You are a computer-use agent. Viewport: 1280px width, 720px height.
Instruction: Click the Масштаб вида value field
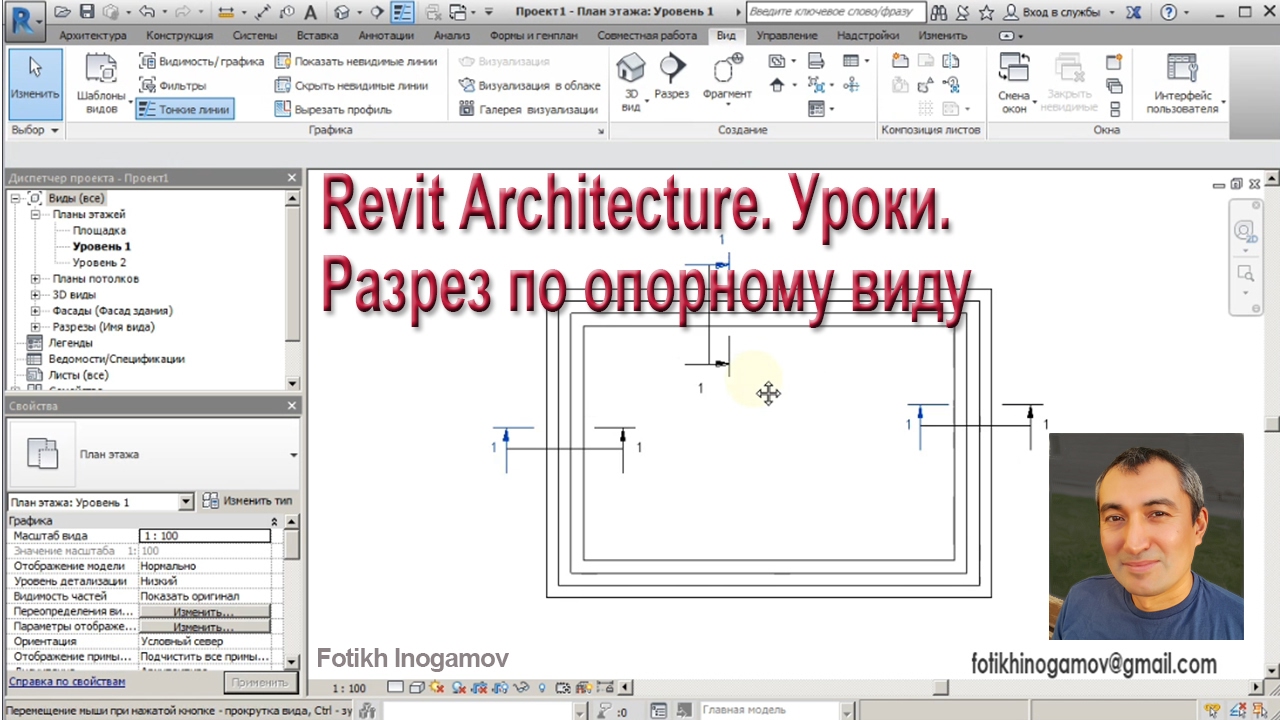(x=204, y=536)
